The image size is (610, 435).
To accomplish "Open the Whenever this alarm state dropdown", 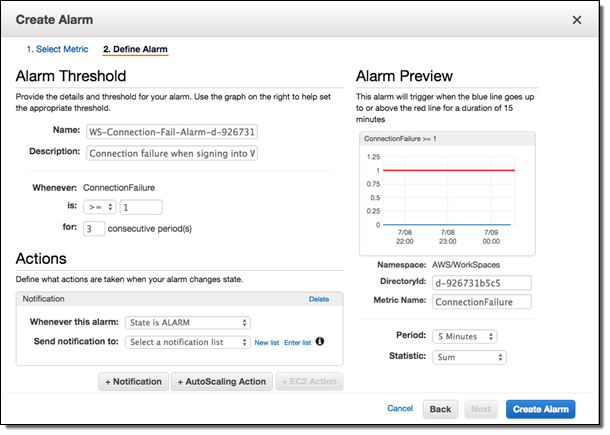I will click(187, 322).
